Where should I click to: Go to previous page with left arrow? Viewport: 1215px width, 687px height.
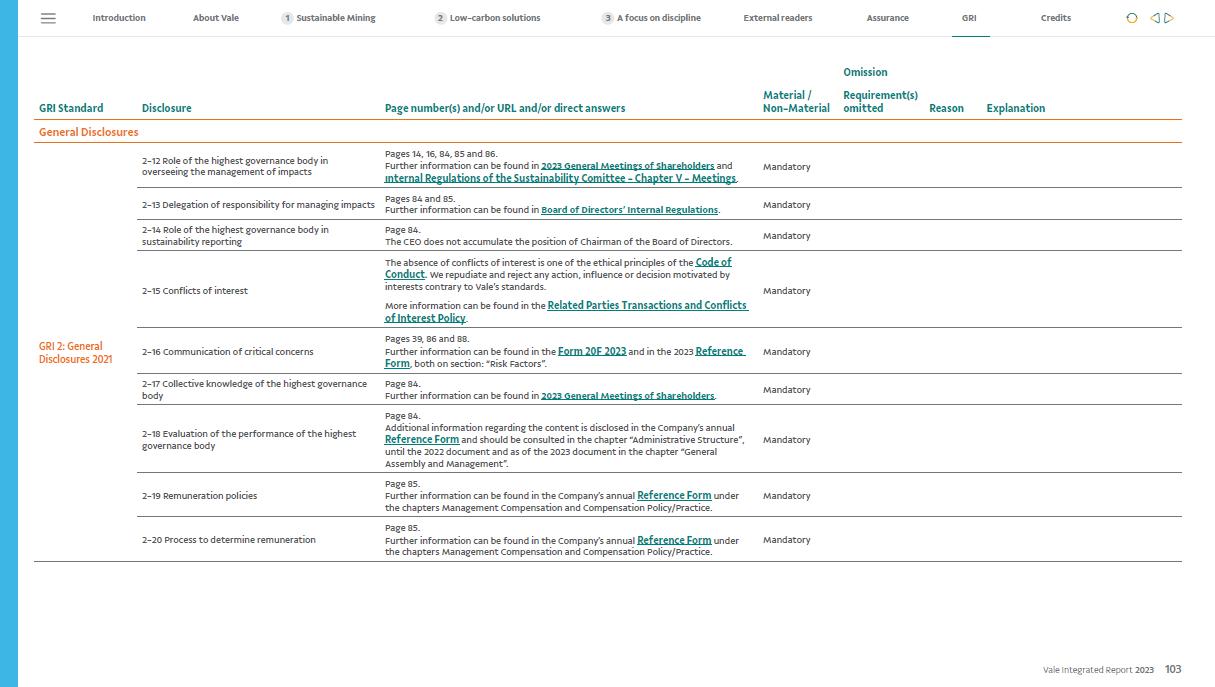point(1155,18)
